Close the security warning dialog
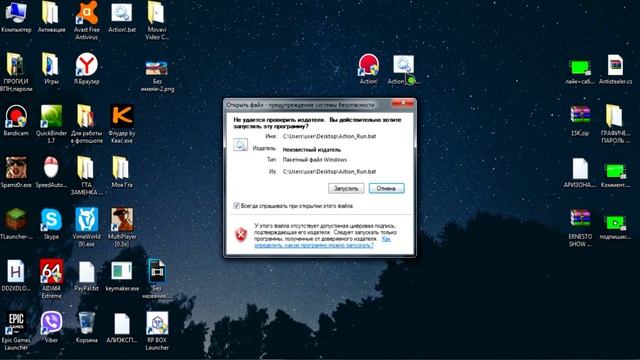Viewport: 640px width, 360px height. (x=402, y=103)
